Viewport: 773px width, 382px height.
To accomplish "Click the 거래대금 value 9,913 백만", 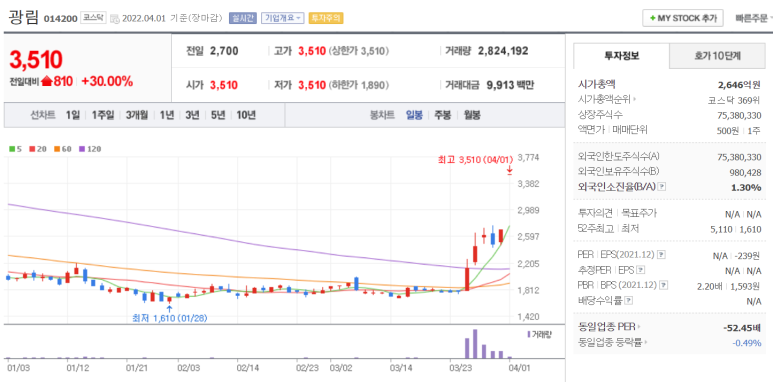I will pyautogui.click(x=510, y=85).
